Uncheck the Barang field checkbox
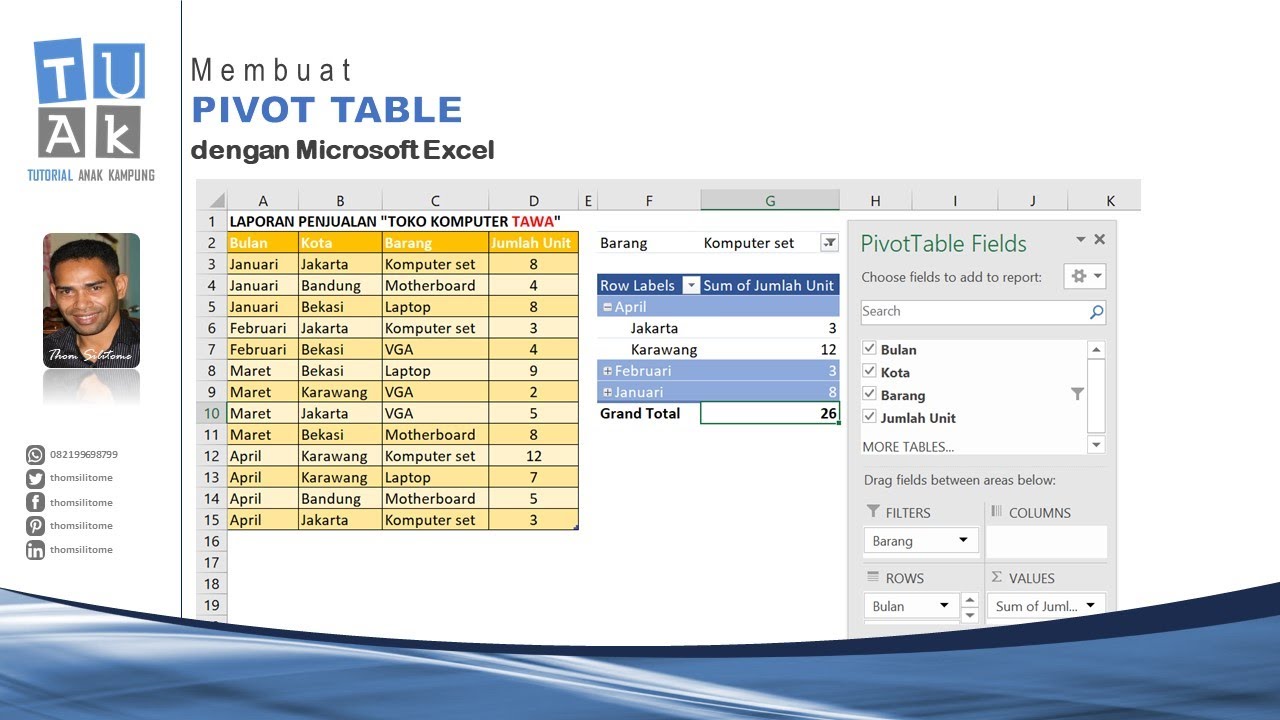 [870, 395]
